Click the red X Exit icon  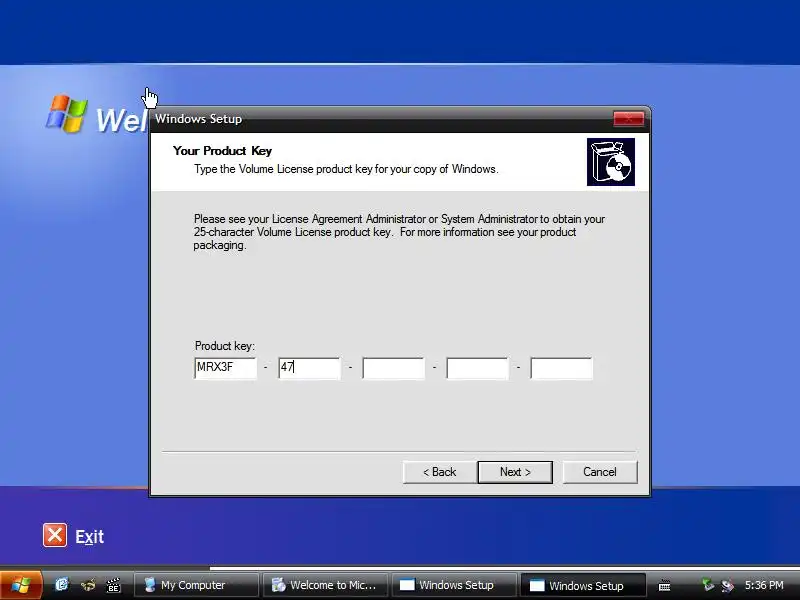[x=55, y=535]
